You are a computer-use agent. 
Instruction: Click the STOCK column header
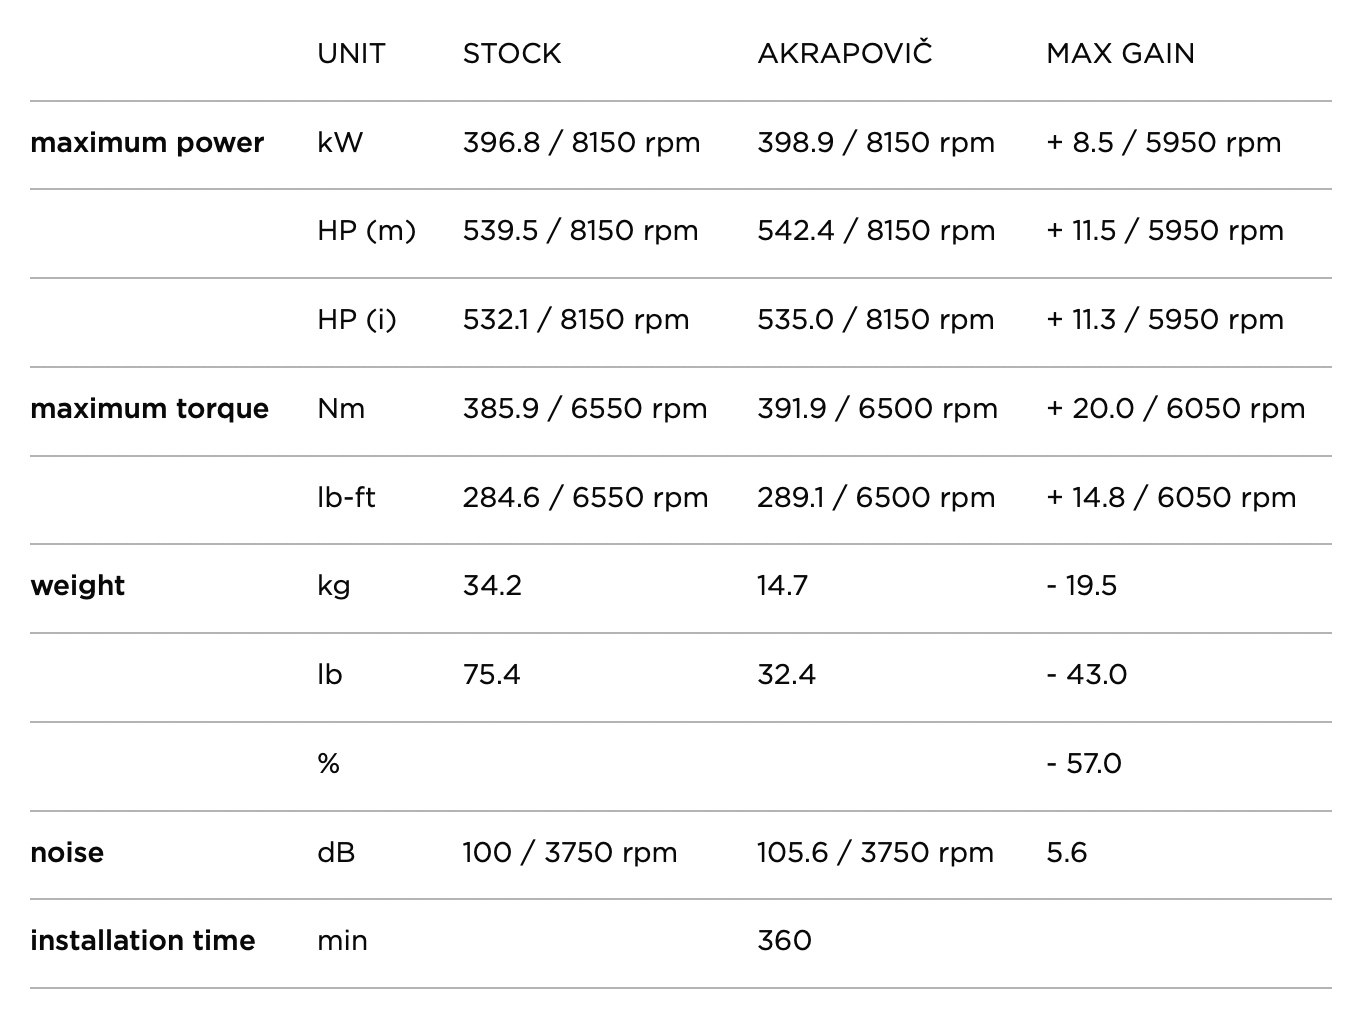click(x=511, y=54)
